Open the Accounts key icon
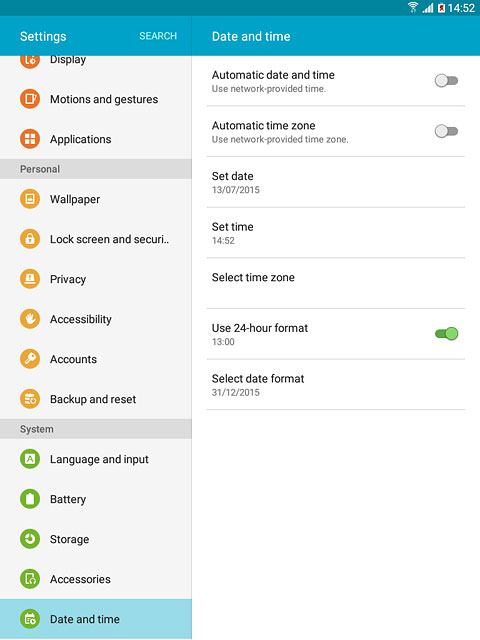This screenshot has height=640, width=480. [30, 359]
